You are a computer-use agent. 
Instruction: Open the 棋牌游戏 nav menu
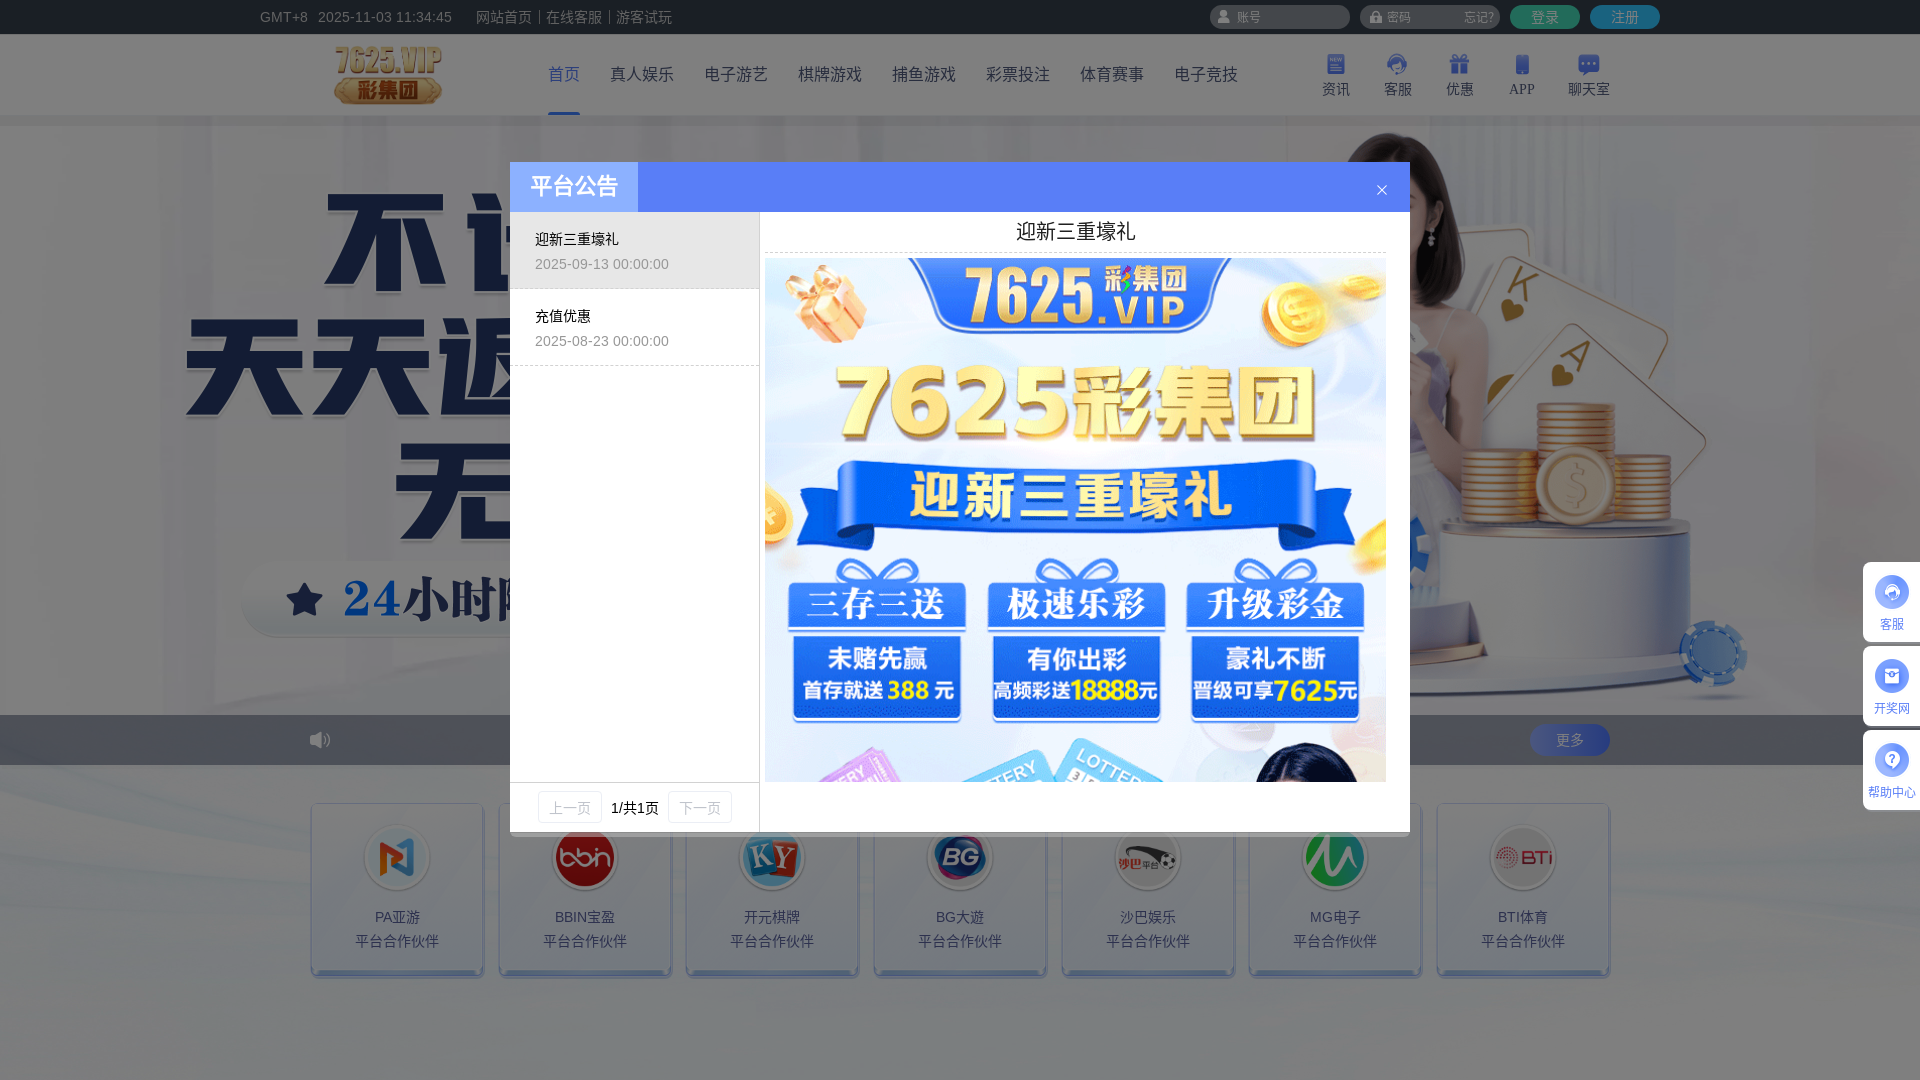tap(830, 75)
